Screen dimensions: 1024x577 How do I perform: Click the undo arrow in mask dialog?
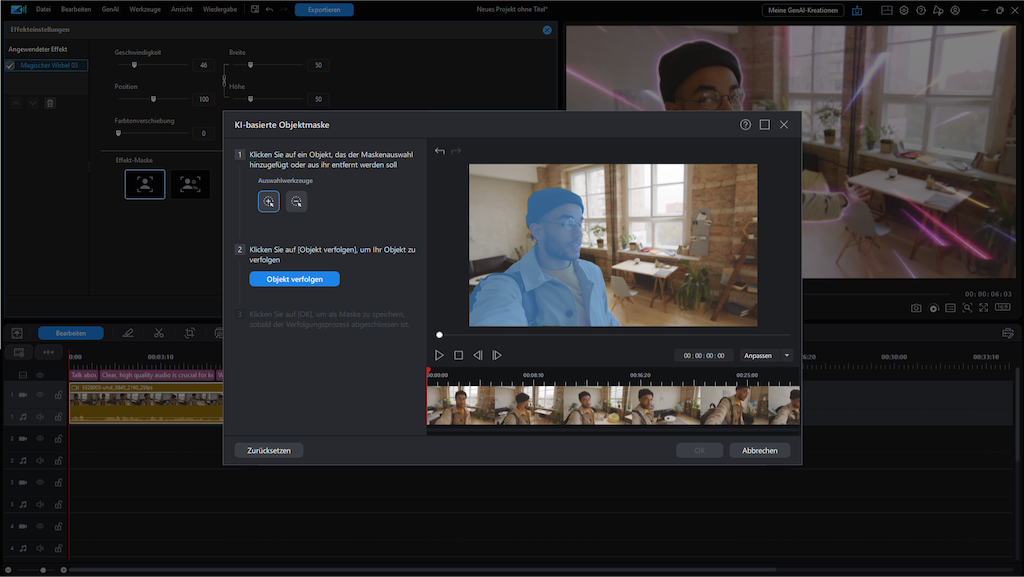[440, 151]
